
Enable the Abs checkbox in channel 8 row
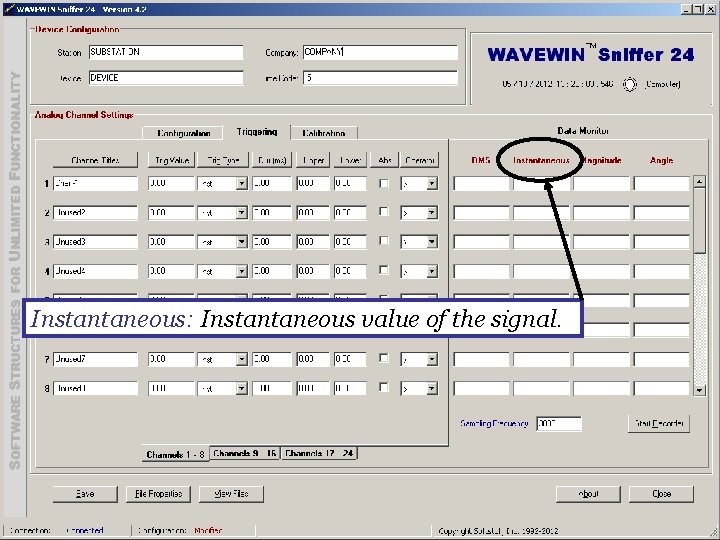pos(383,388)
